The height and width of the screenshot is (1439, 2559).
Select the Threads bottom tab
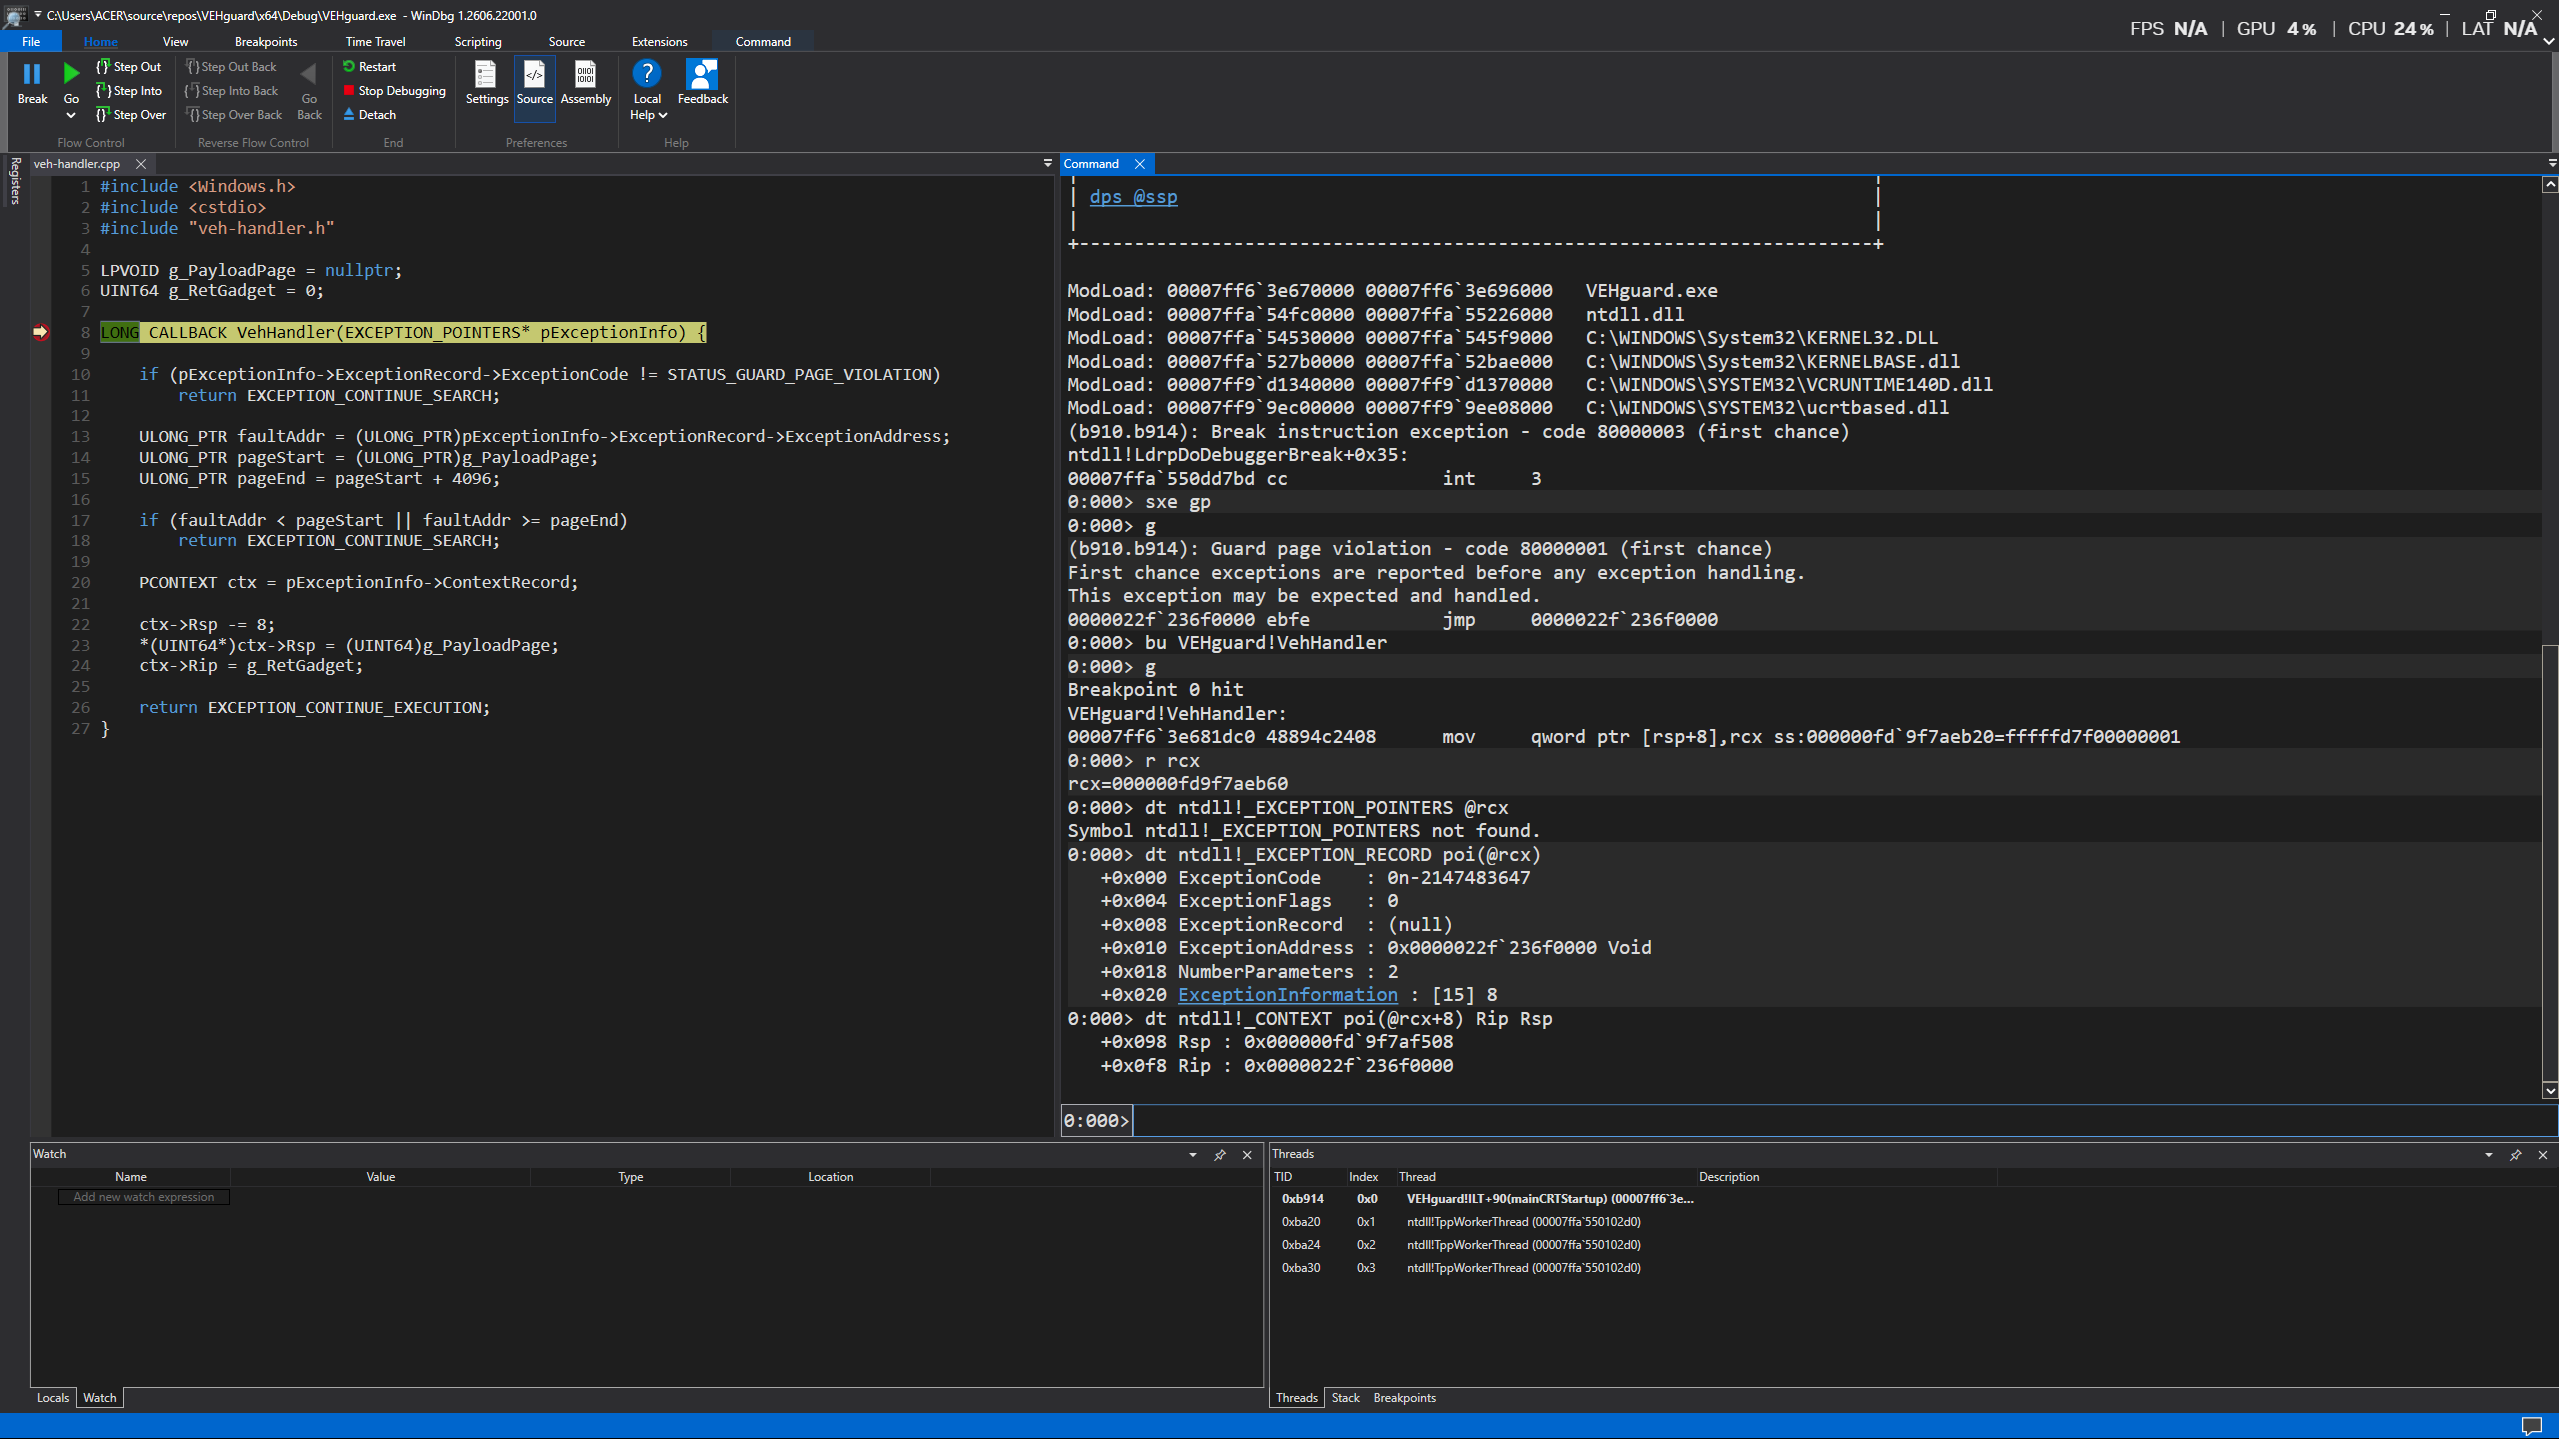pyautogui.click(x=1297, y=1398)
